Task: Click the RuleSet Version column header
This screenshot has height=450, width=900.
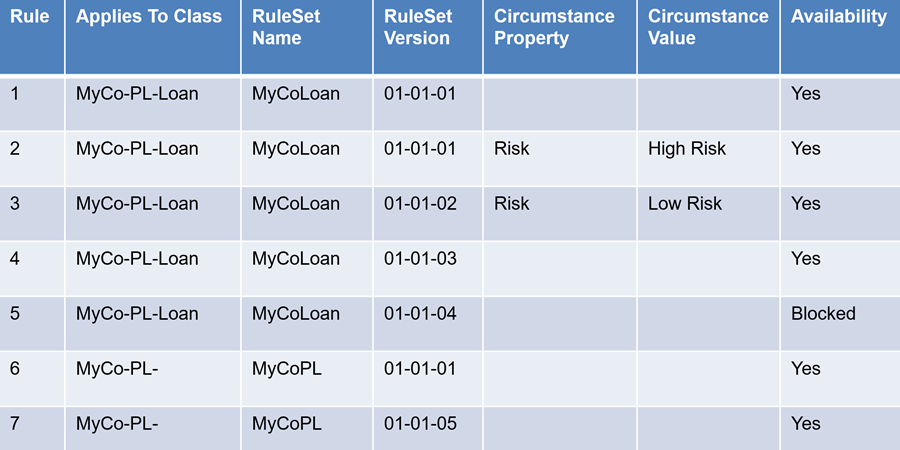Action: tap(418, 28)
